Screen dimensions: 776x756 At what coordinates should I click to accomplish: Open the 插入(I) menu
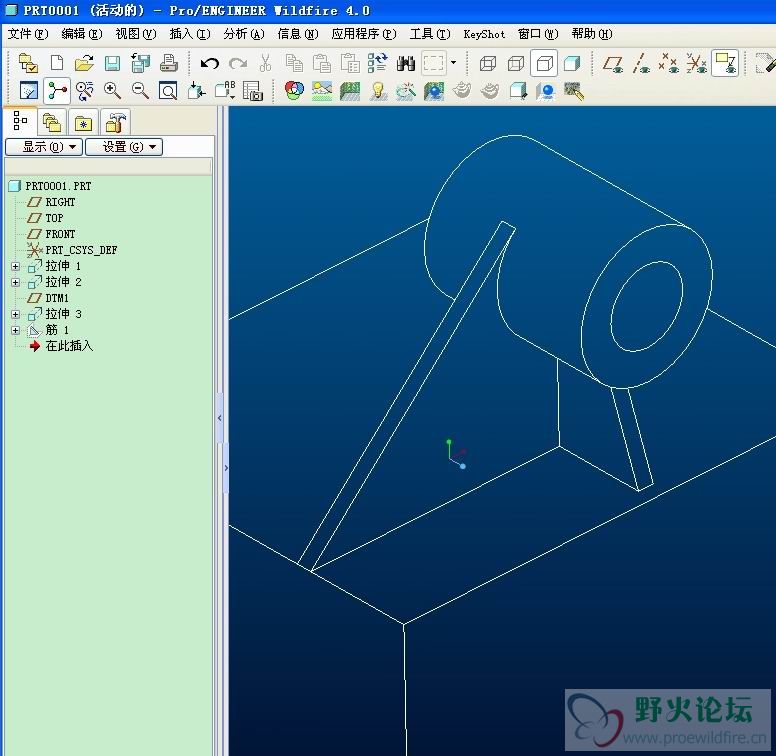[x=190, y=34]
